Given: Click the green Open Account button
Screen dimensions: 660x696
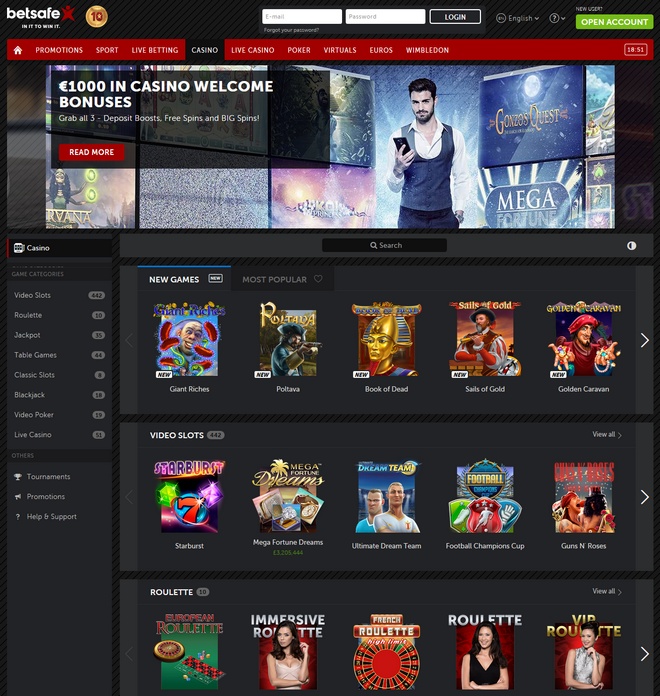Looking at the screenshot, I should [x=614, y=22].
